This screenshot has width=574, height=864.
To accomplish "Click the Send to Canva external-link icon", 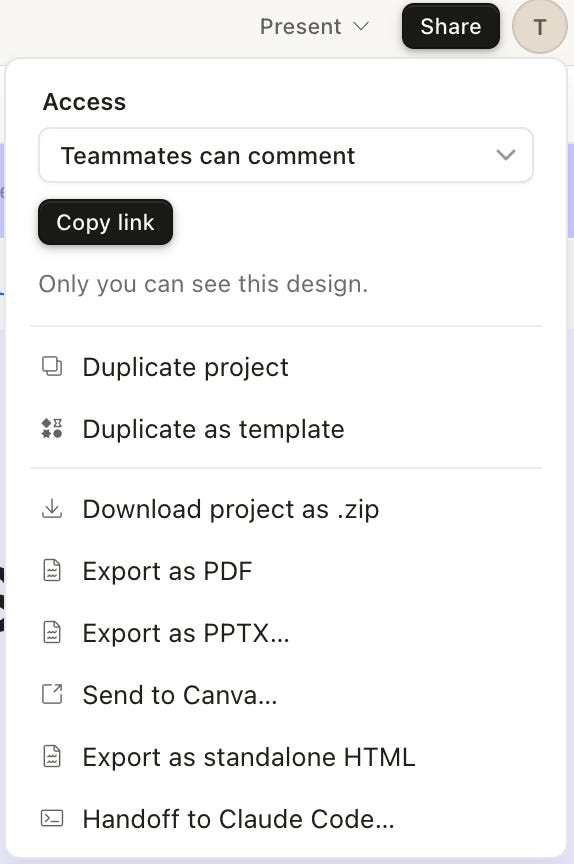I will coord(52,694).
